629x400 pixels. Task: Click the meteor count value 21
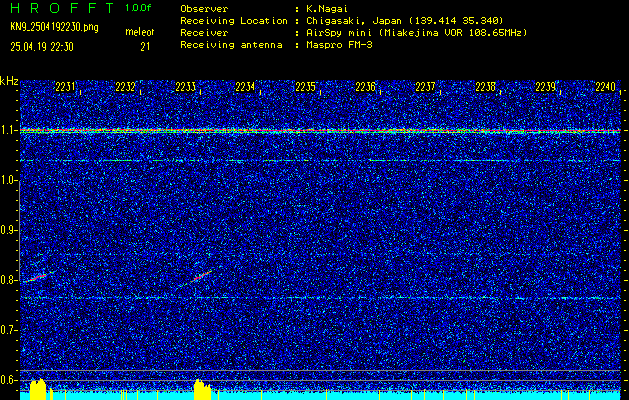(x=145, y=47)
